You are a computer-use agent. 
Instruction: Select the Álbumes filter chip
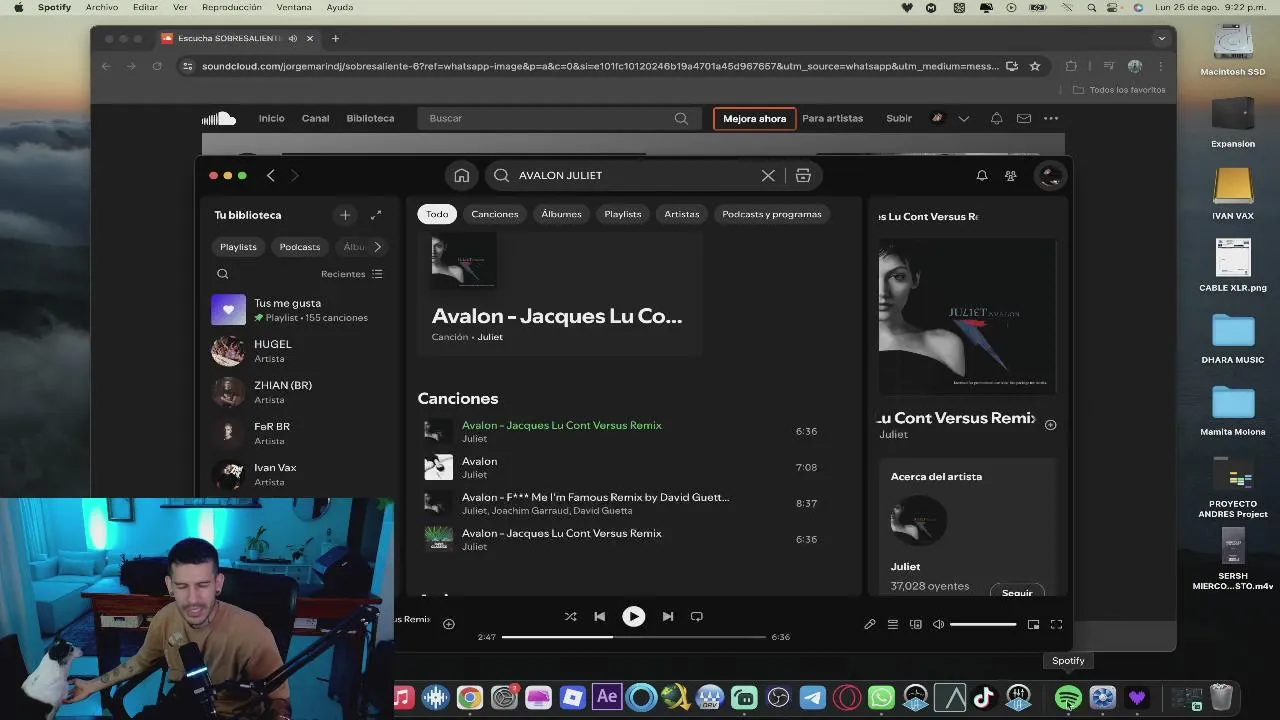coord(561,214)
